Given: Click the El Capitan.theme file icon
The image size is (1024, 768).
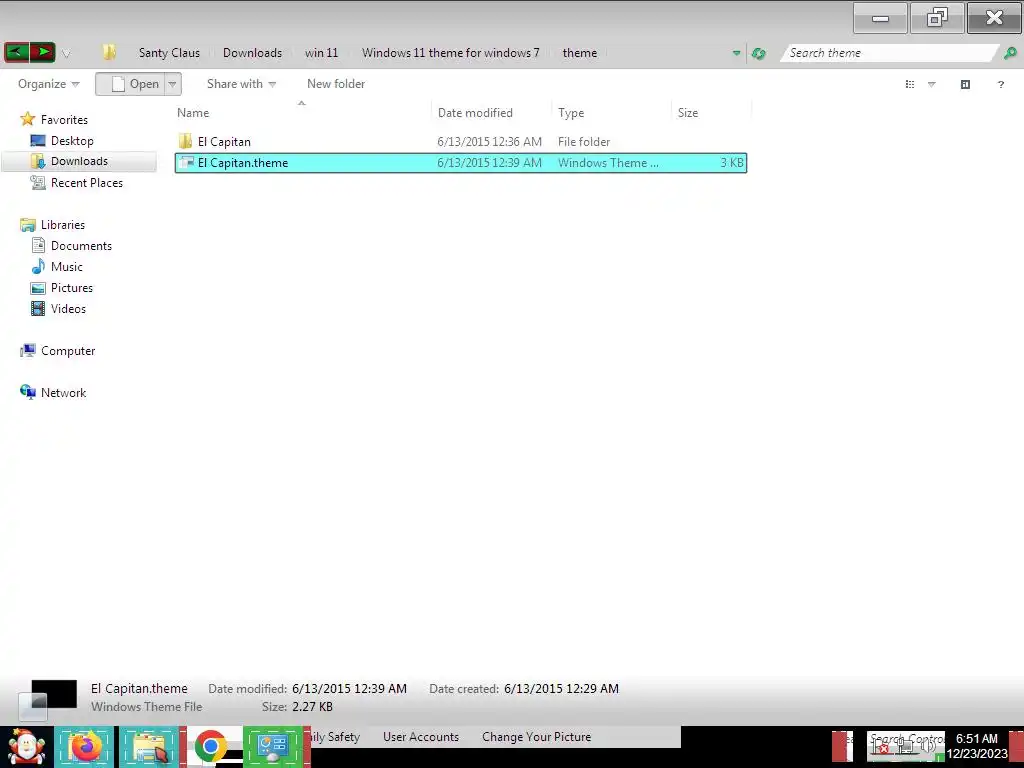Looking at the screenshot, I should point(186,163).
